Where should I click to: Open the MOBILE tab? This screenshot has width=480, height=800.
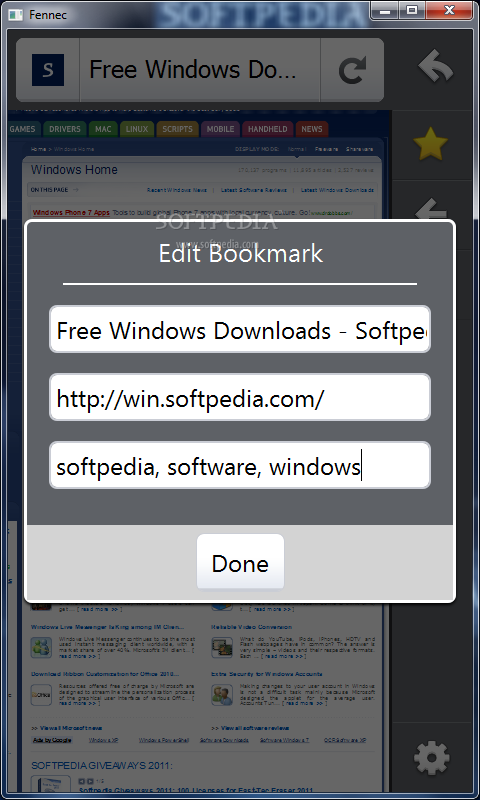pyautogui.click(x=220, y=129)
